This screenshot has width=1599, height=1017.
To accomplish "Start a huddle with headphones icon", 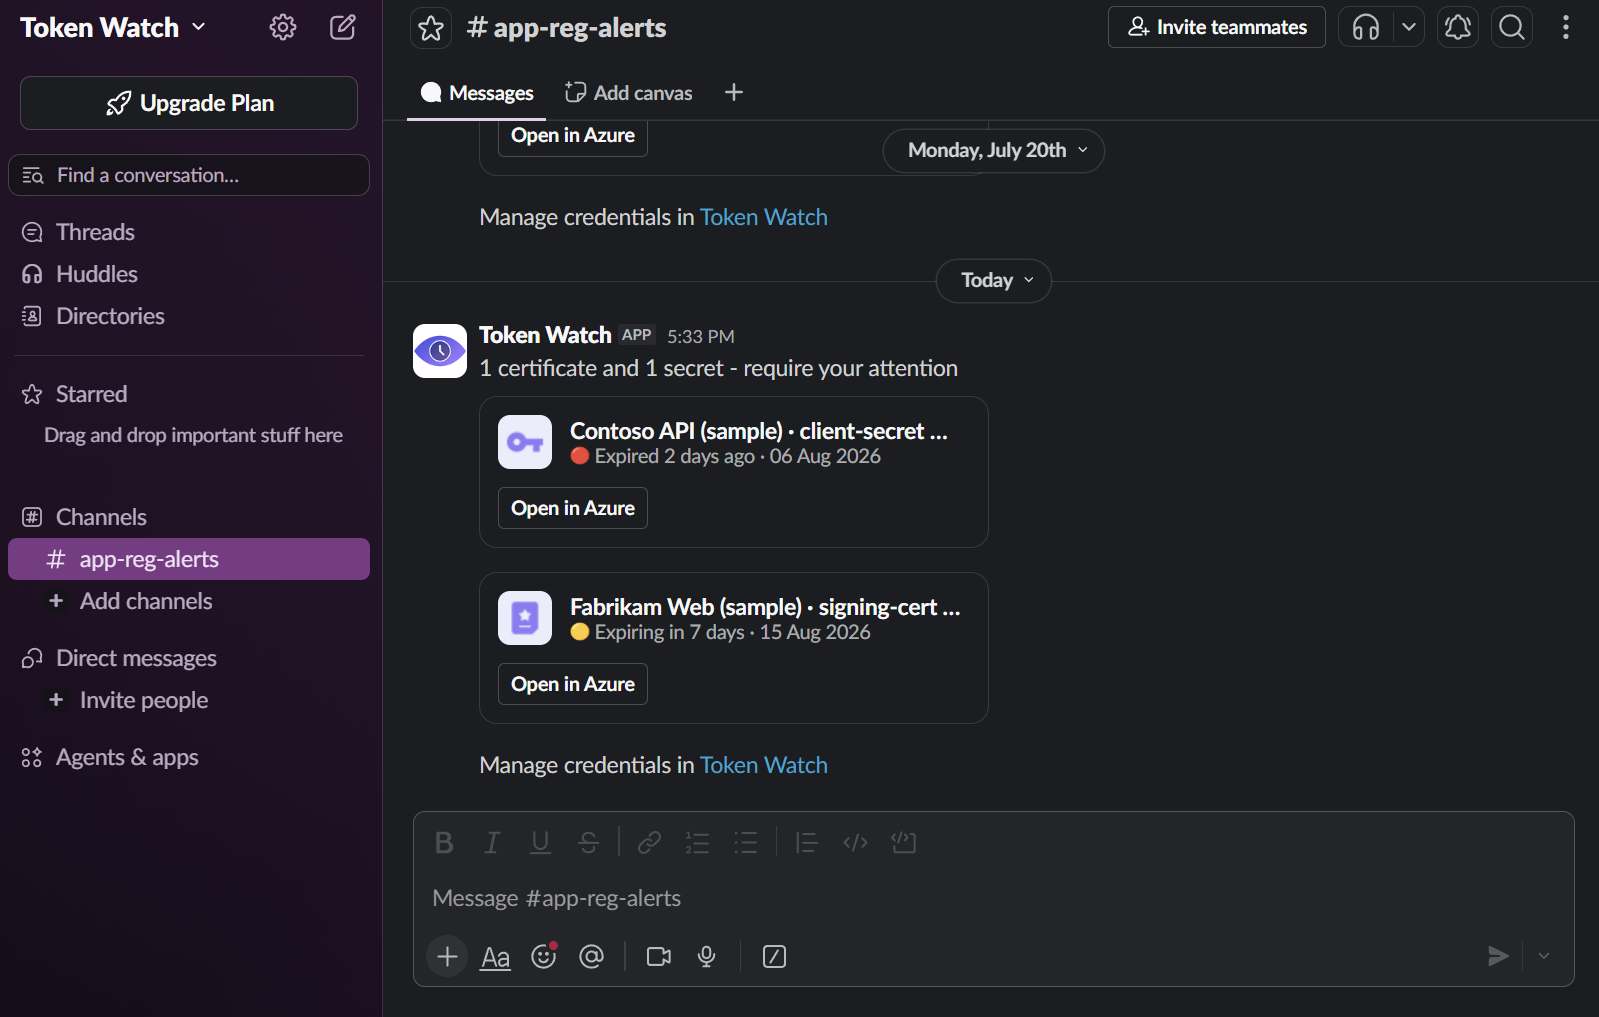I will pos(1366,27).
